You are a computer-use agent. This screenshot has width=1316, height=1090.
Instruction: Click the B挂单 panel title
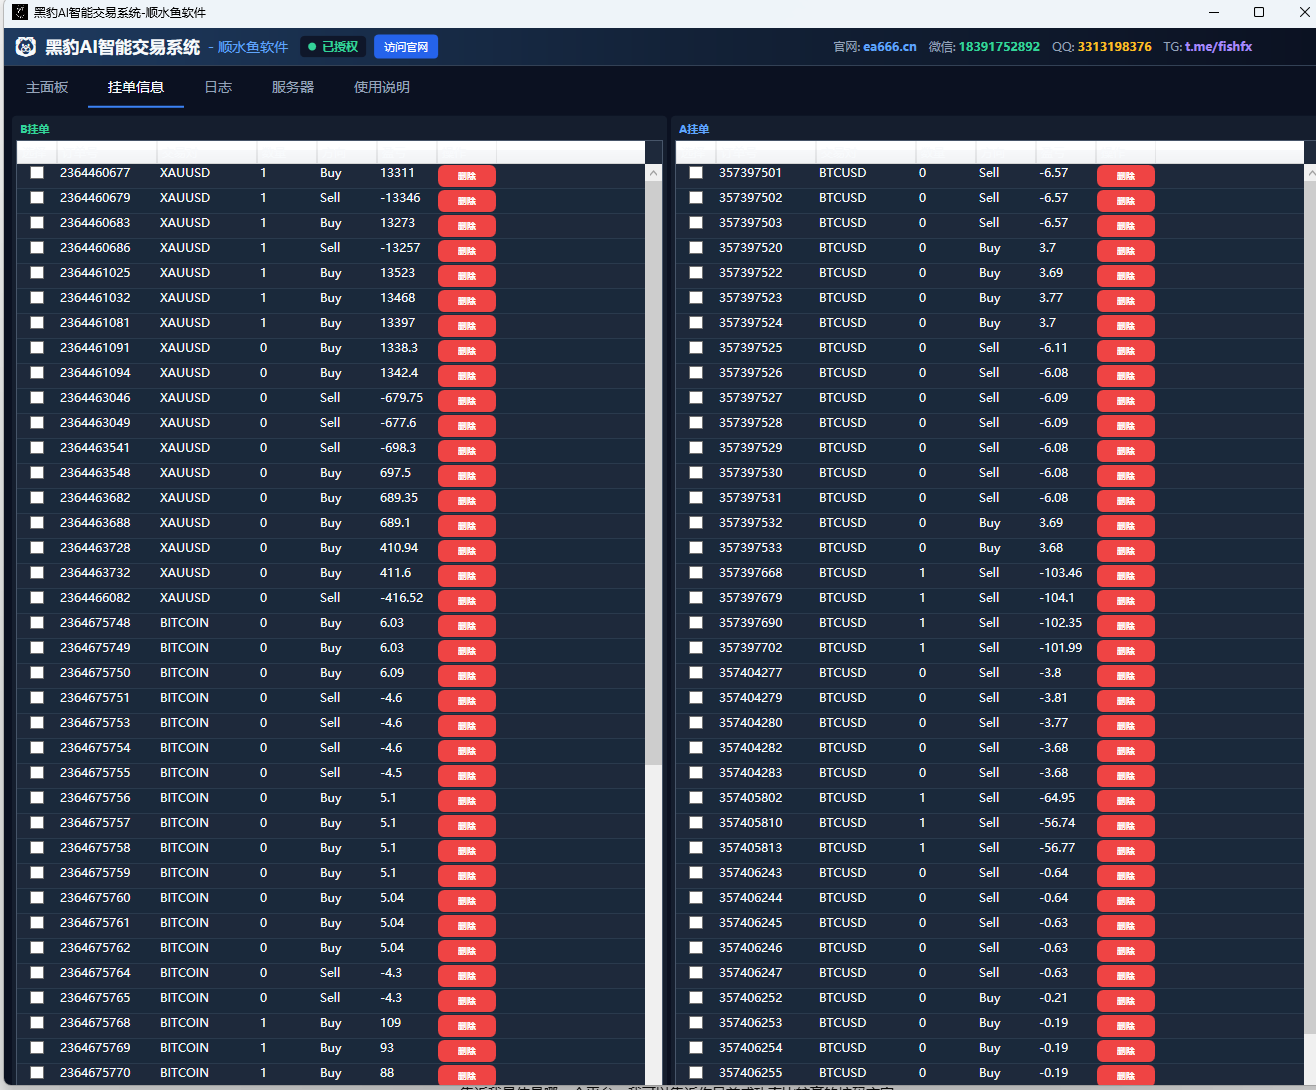tap(35, 129)
